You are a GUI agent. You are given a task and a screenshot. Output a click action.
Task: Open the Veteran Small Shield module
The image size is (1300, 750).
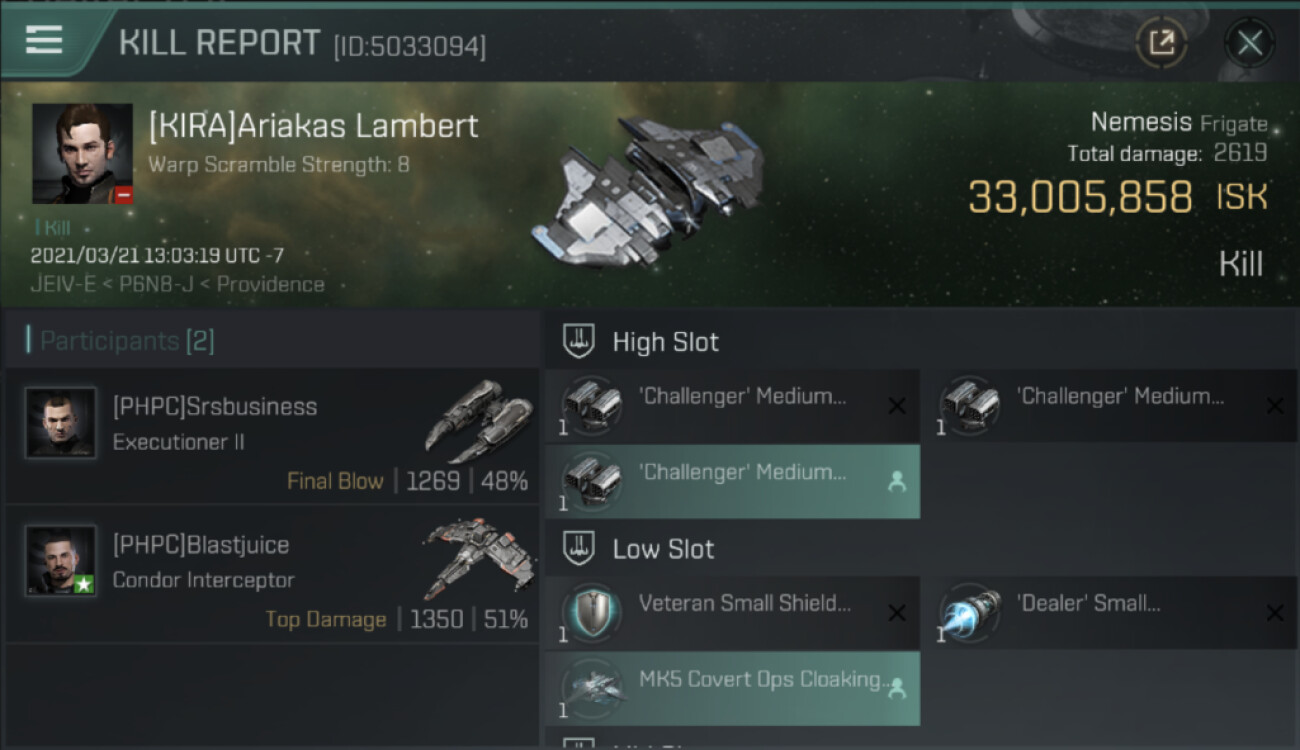732,612
